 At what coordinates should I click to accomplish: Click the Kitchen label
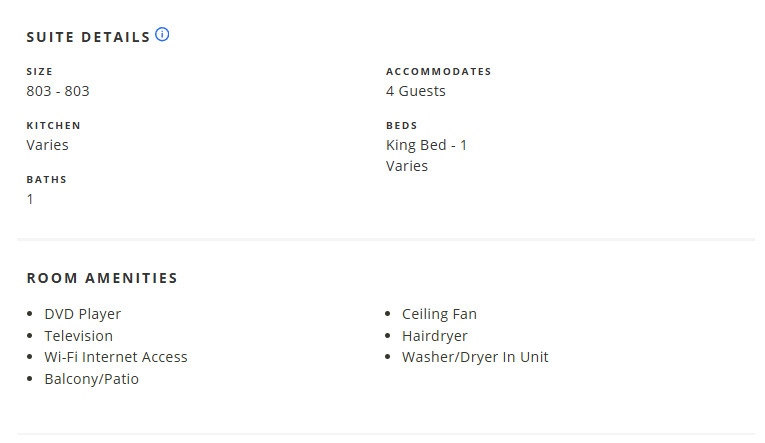point(54,125)
